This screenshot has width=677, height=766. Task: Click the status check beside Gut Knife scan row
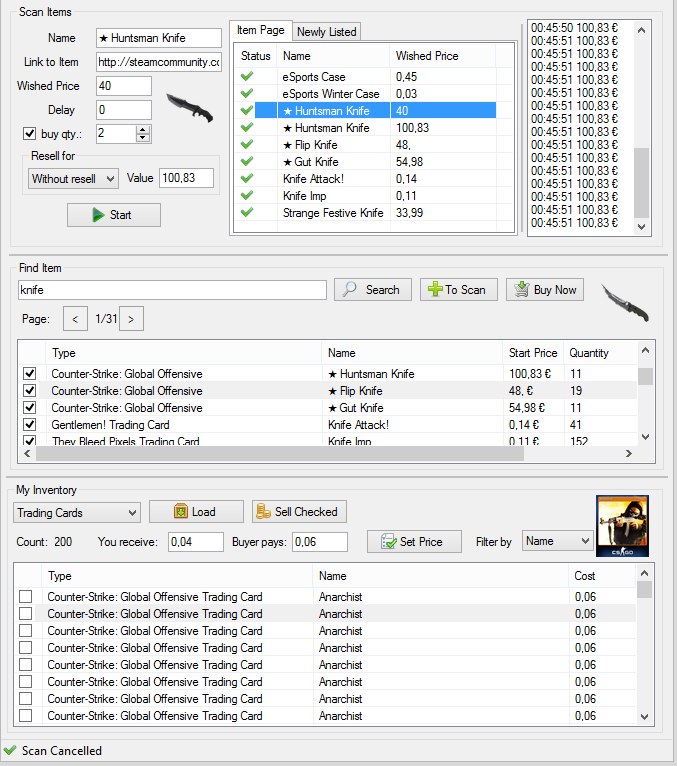[247, 161]
